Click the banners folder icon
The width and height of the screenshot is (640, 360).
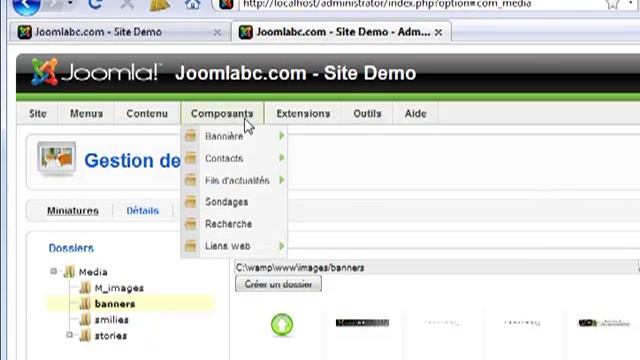(84, 304)
